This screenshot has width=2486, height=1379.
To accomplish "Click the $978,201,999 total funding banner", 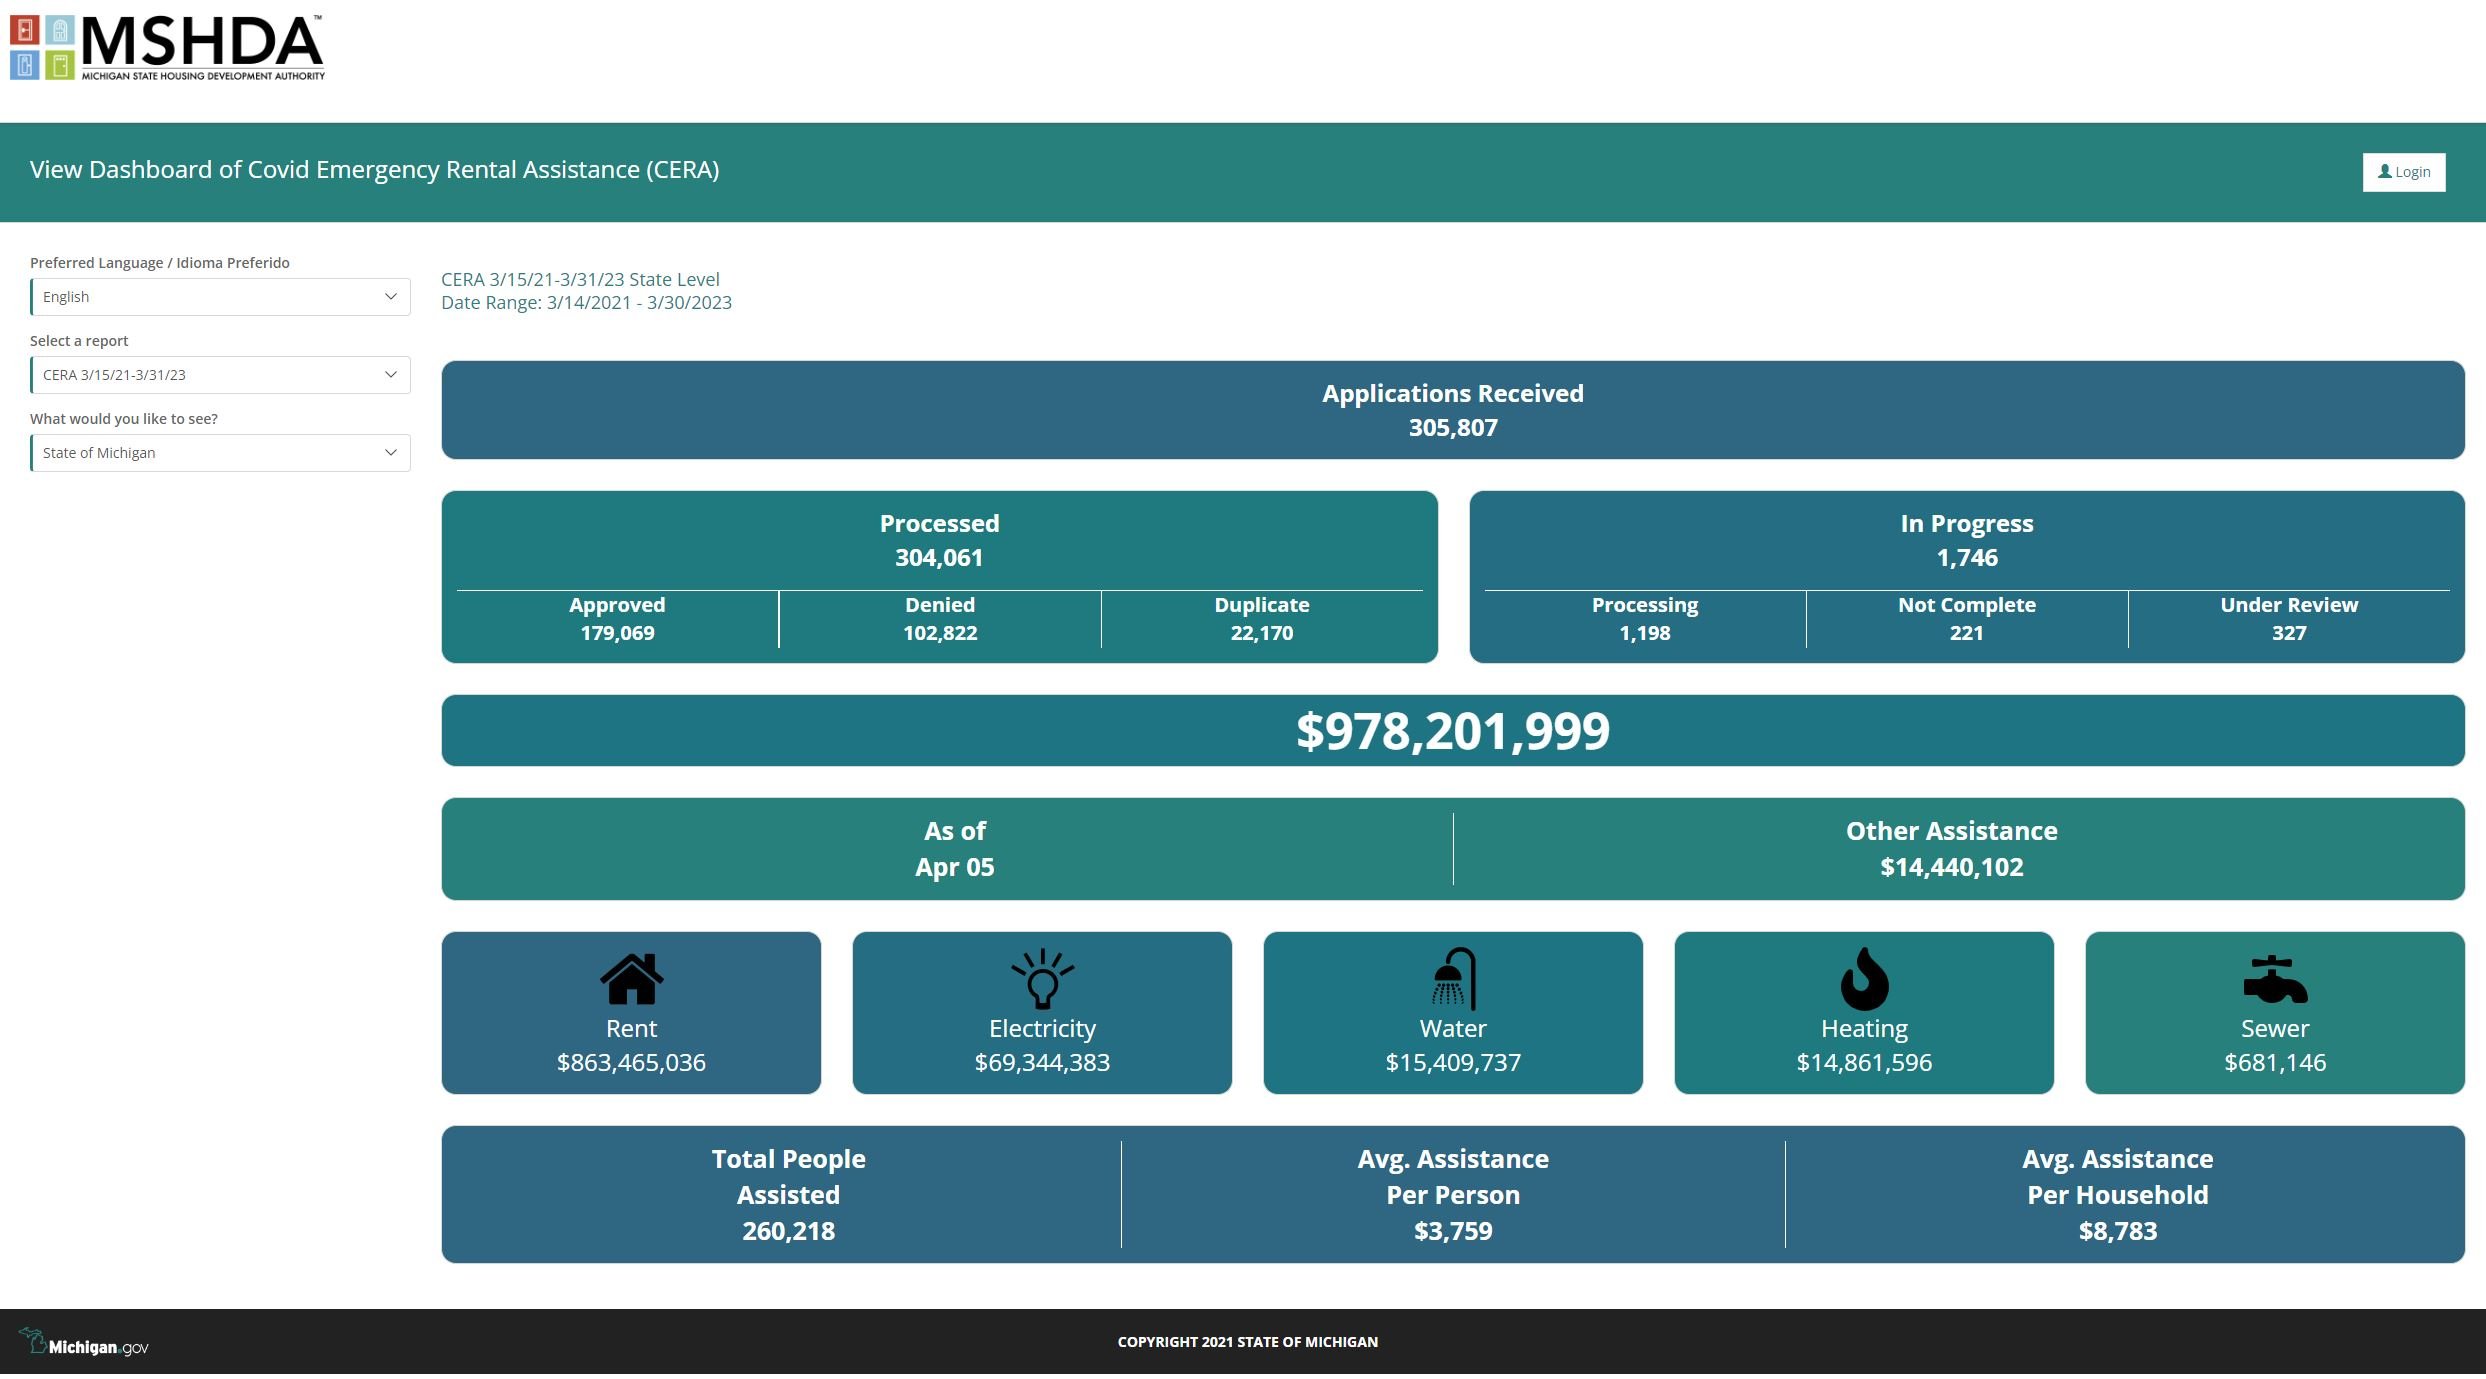I will (1452, 730).
